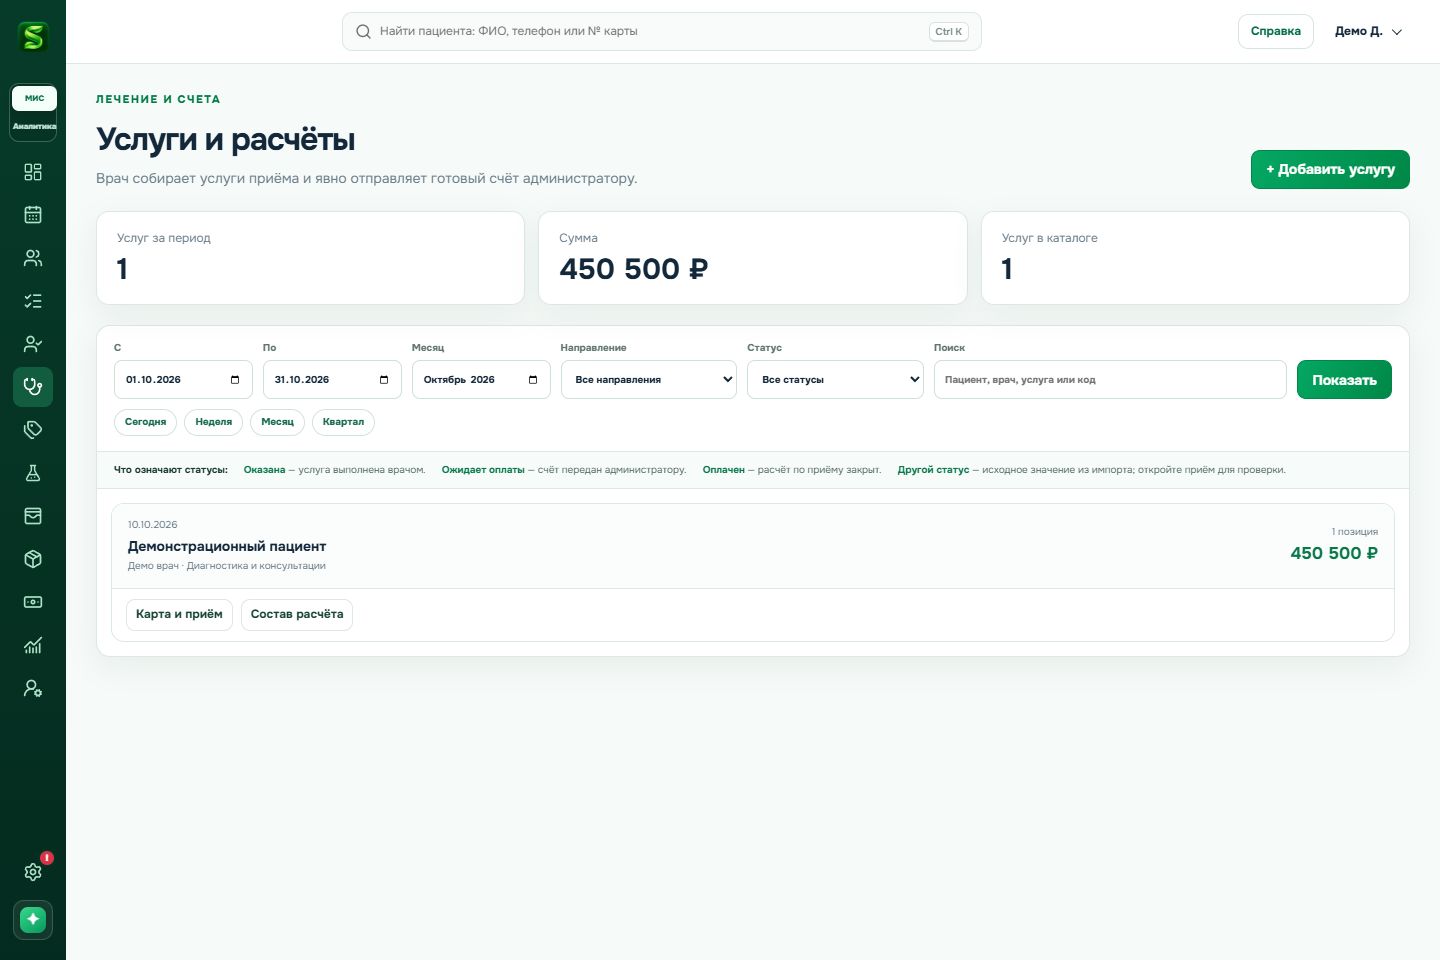This screenshot has height=960, width=1440.
Task: Open the inventory cube sidebar icon
Action: pyautogui.click(x=33, y=559)
